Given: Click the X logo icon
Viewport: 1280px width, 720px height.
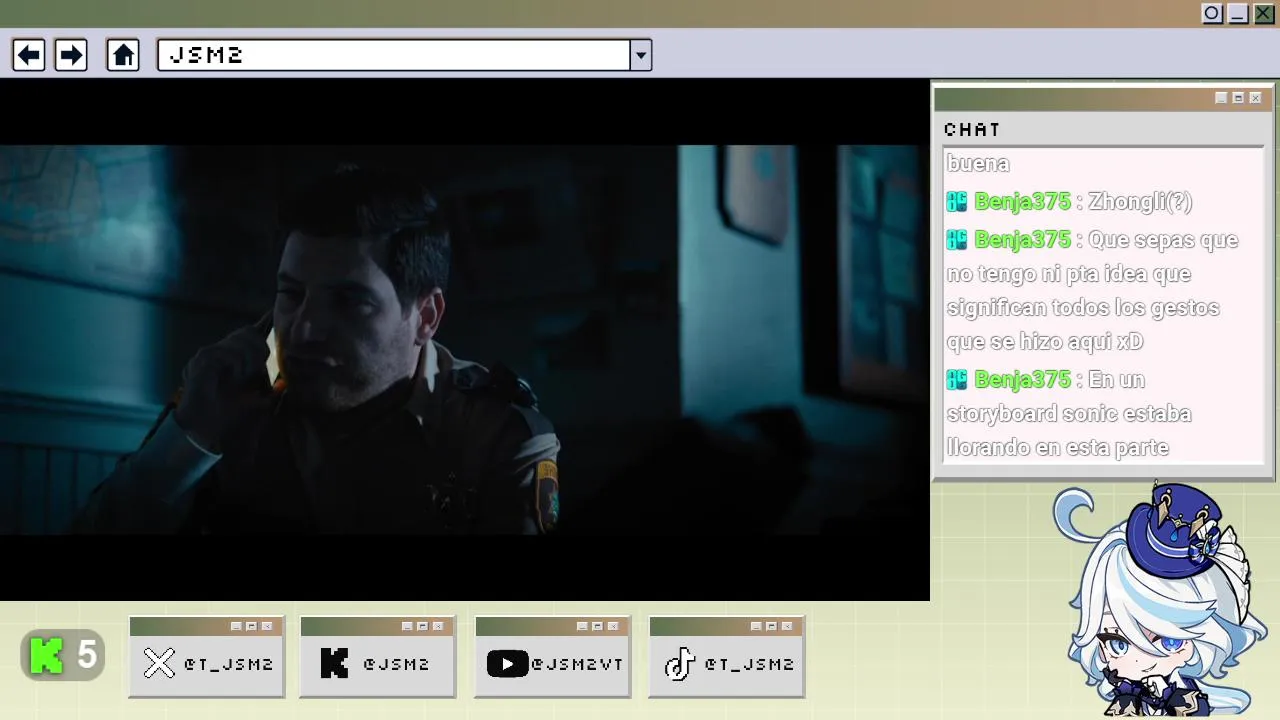Looking at the screenshot, I should click(159, 663).
